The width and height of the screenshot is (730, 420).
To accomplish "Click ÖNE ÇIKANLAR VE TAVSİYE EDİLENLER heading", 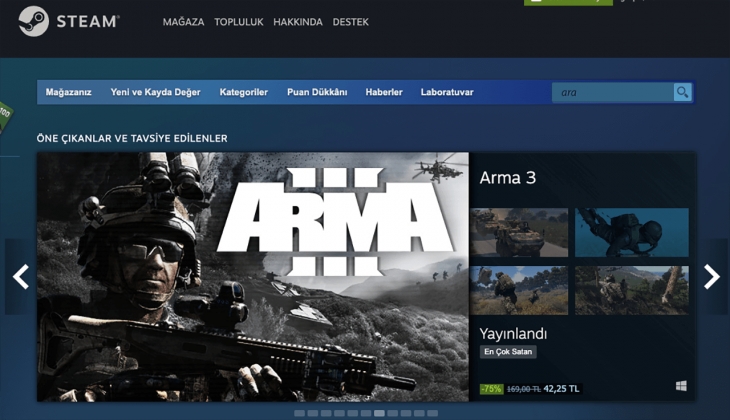I will pos(132,138).
